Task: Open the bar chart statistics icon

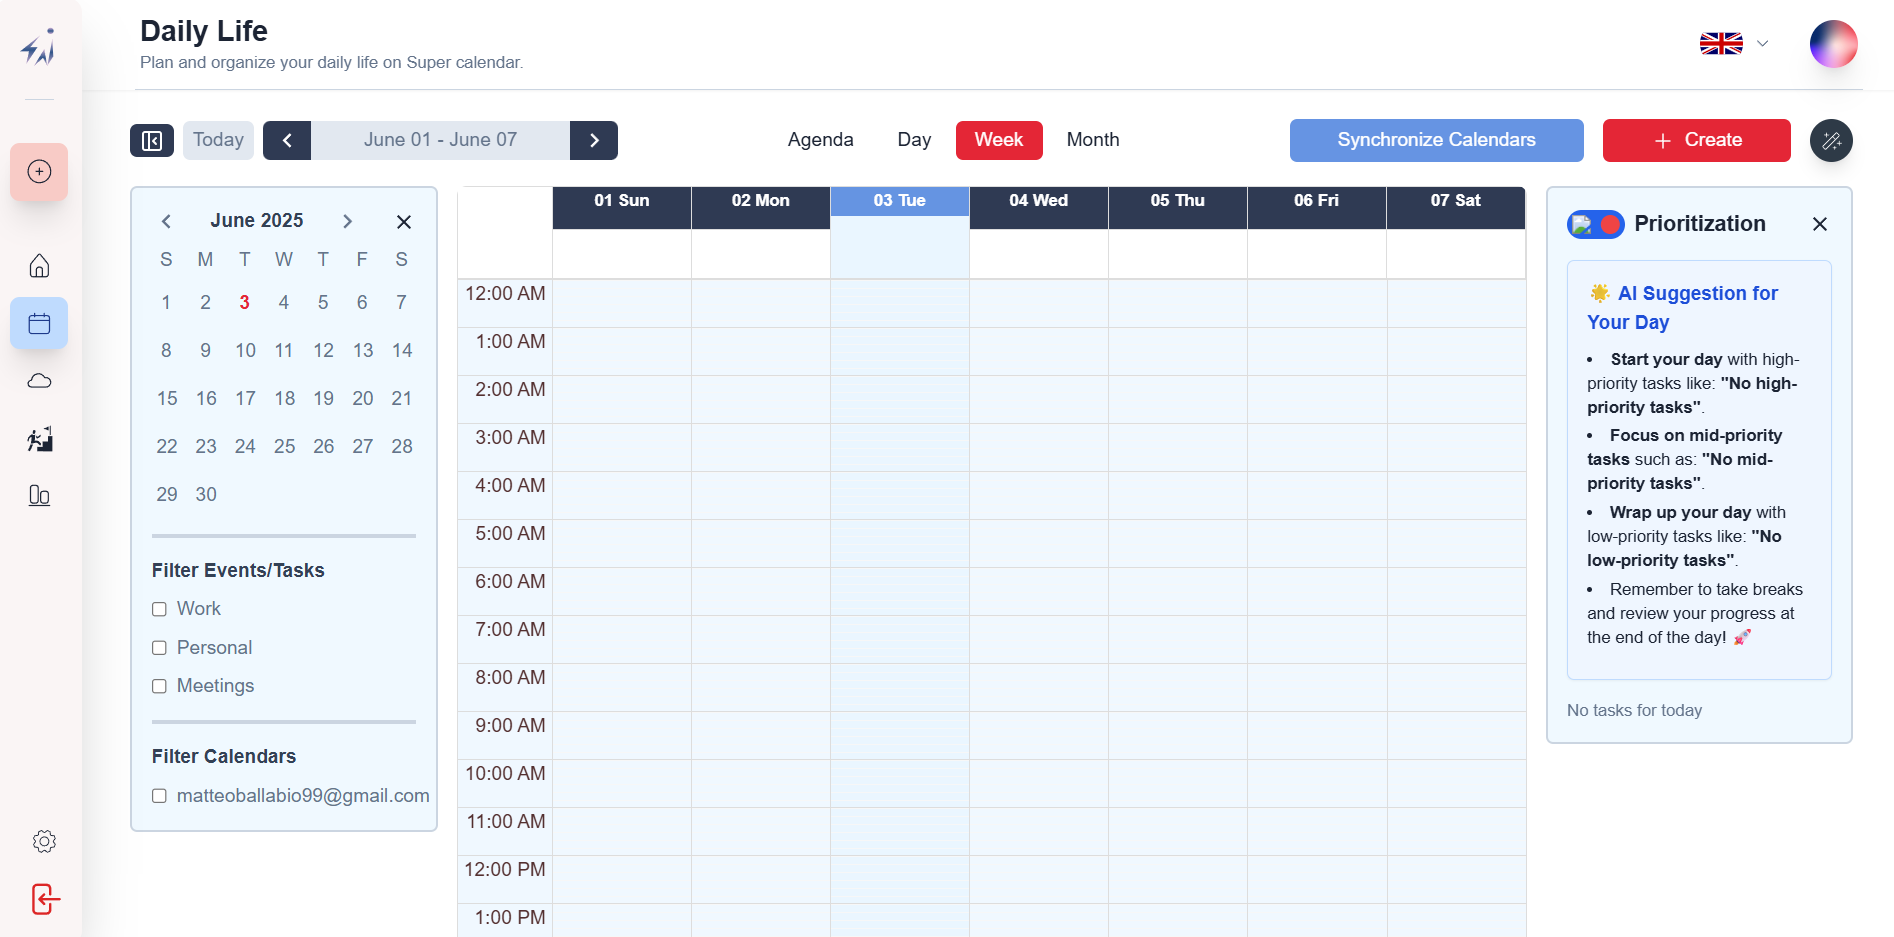Action: pyautogui.click(x=39, y=495)
